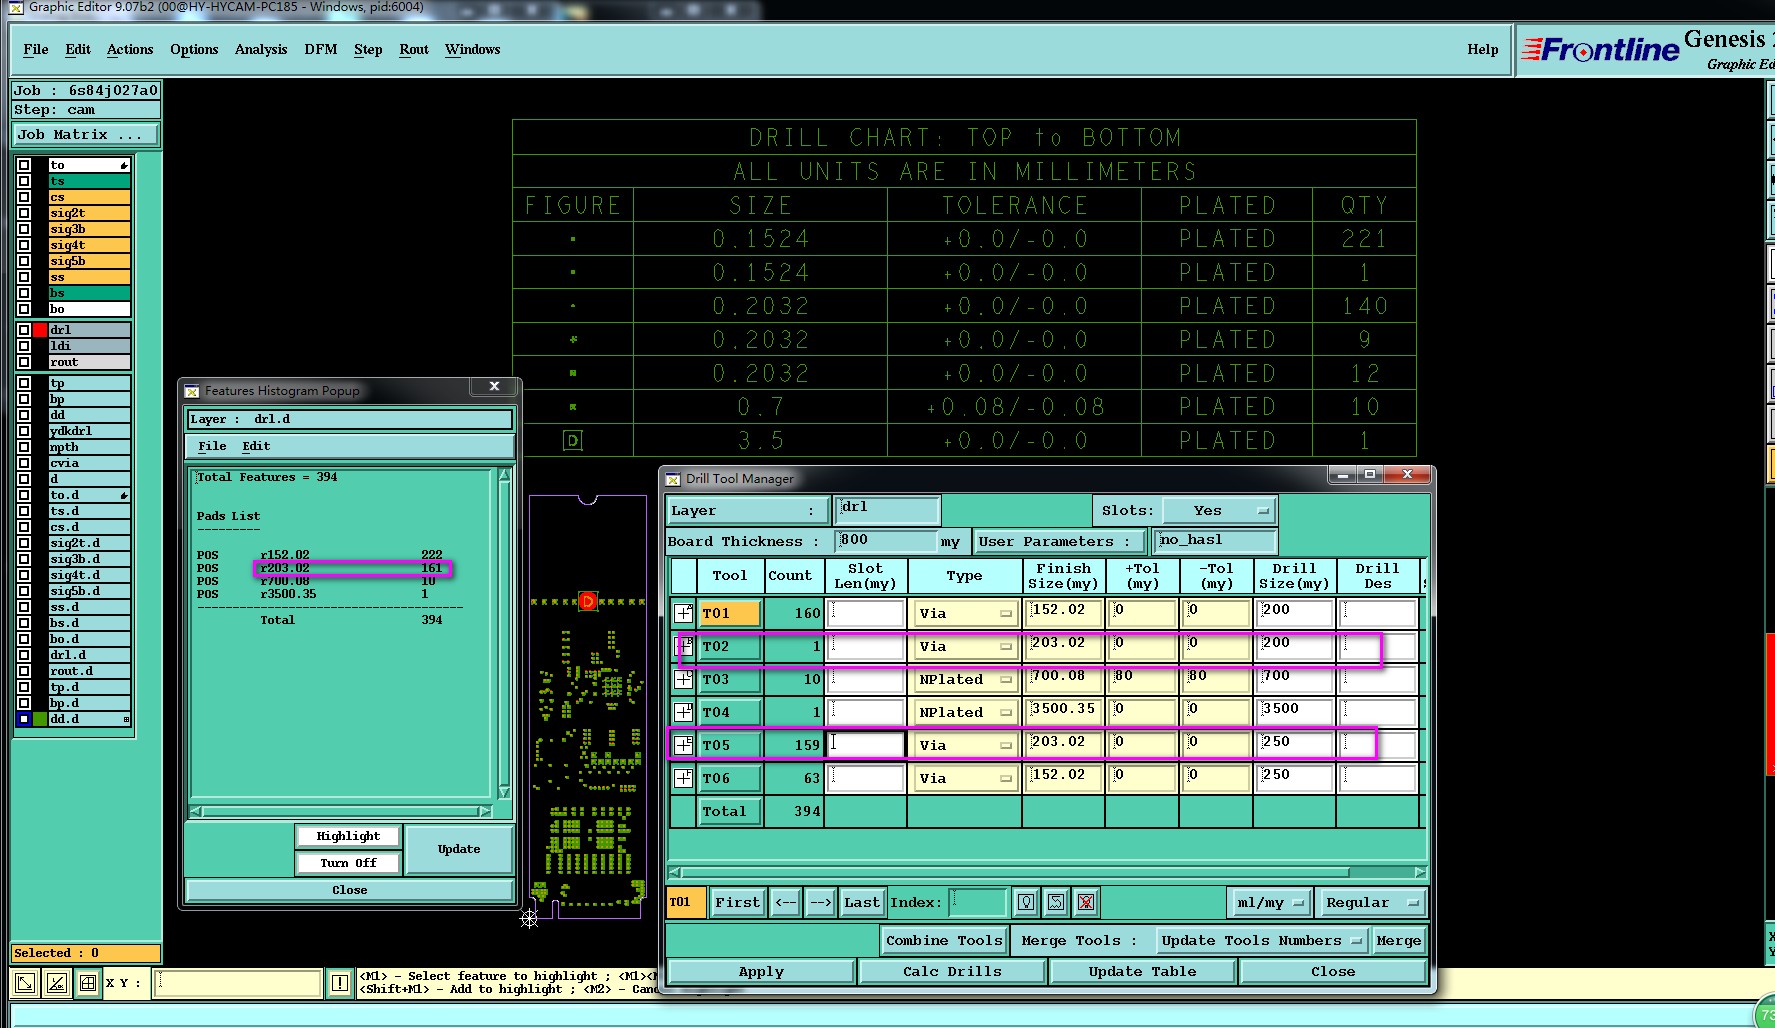Click the red X delete icon in Drill Tool Manager

(1086, 902)
